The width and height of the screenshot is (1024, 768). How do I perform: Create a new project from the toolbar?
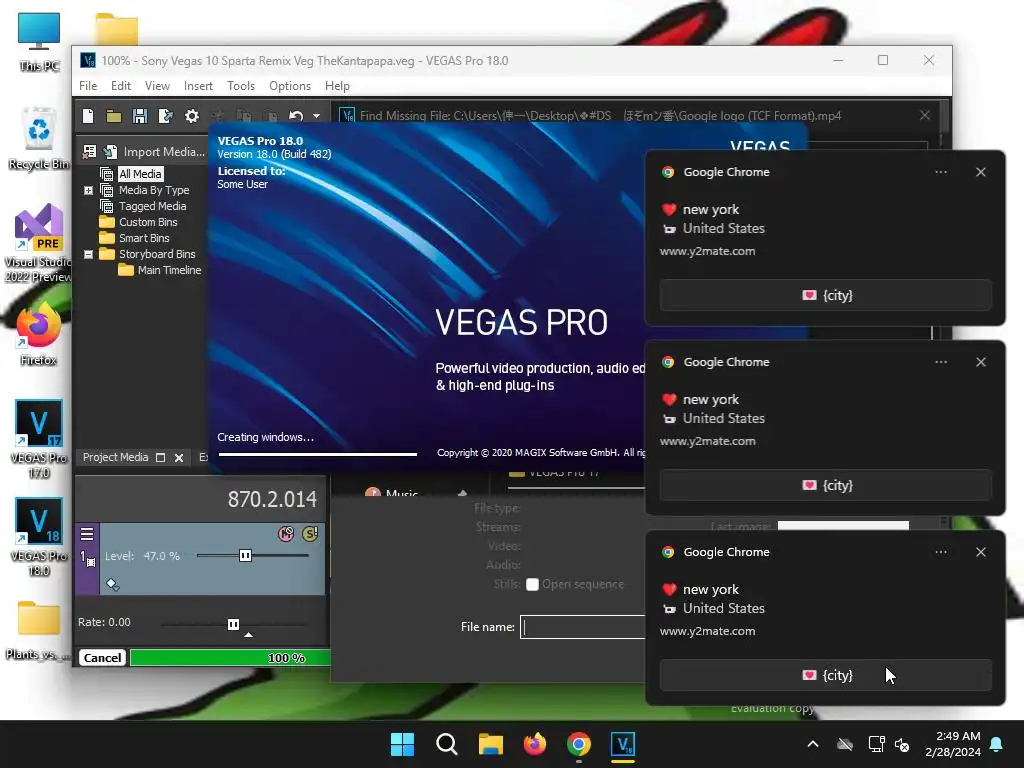[88, 116]
